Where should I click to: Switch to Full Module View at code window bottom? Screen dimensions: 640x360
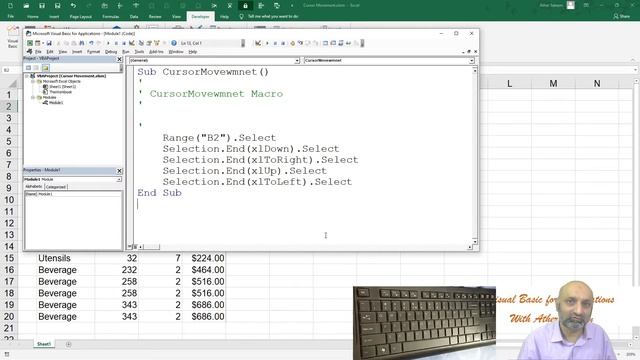click(x=135, y=247)
